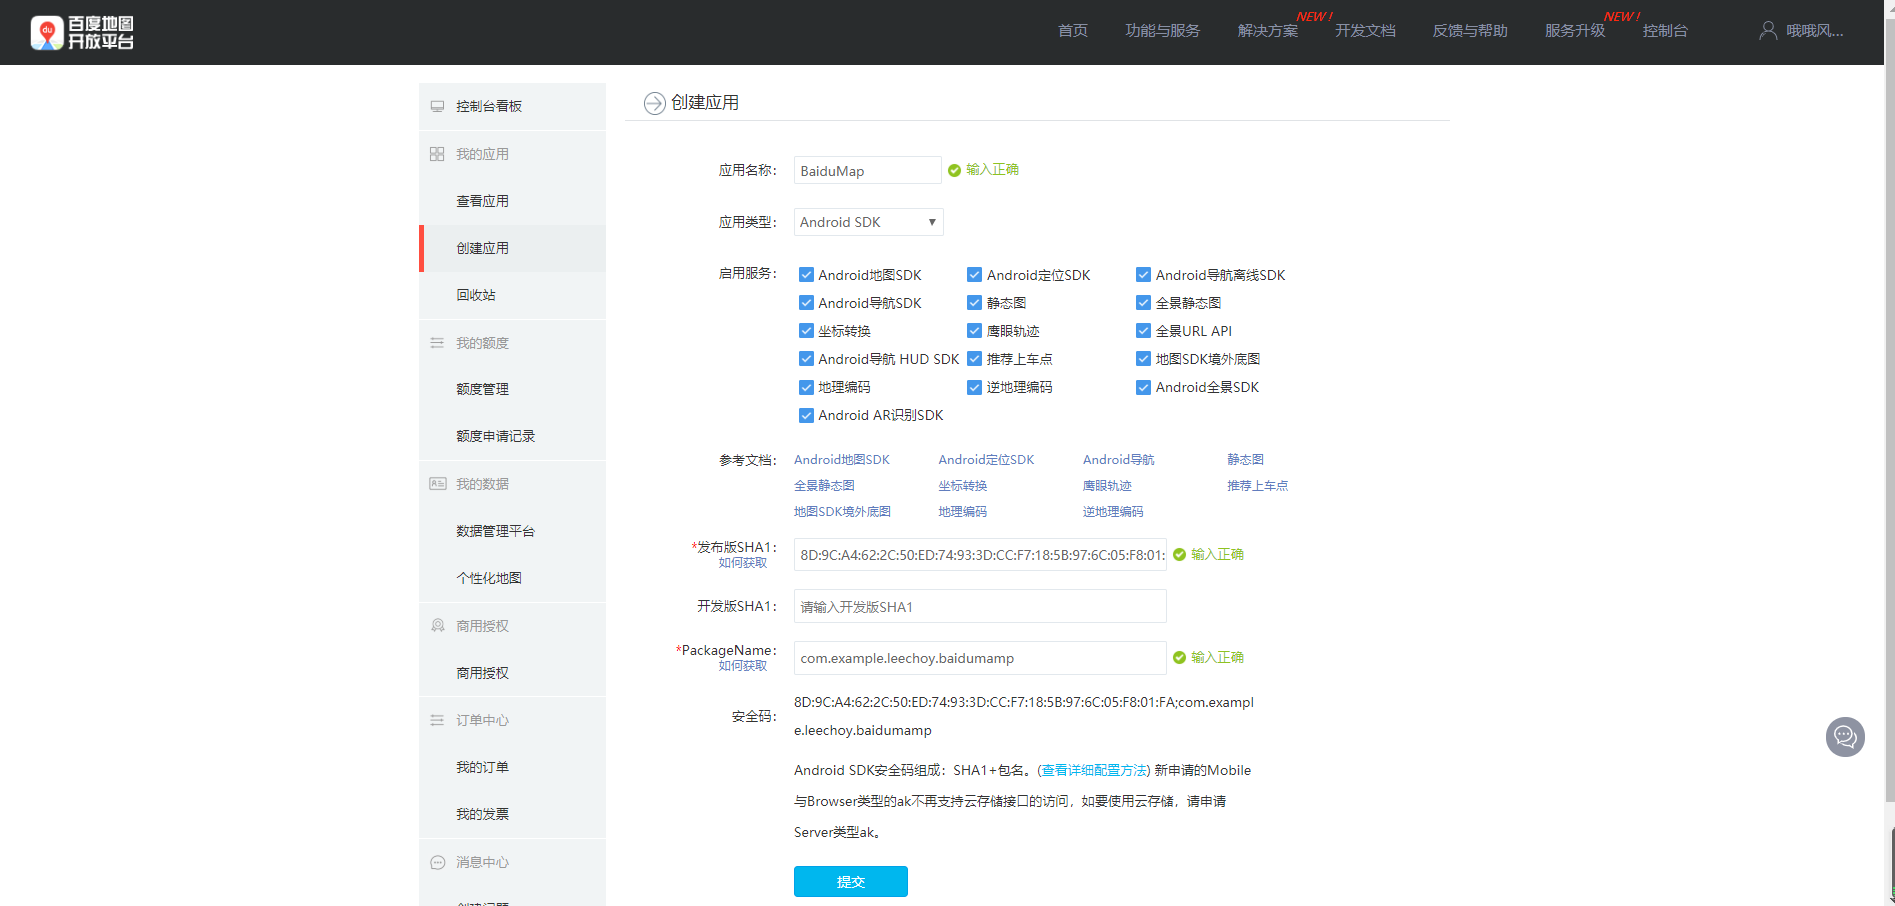This screenshot has width=1895, height=906.
Task: Open 反馈与帮助 navigation menu
Action: point(1470,31)
